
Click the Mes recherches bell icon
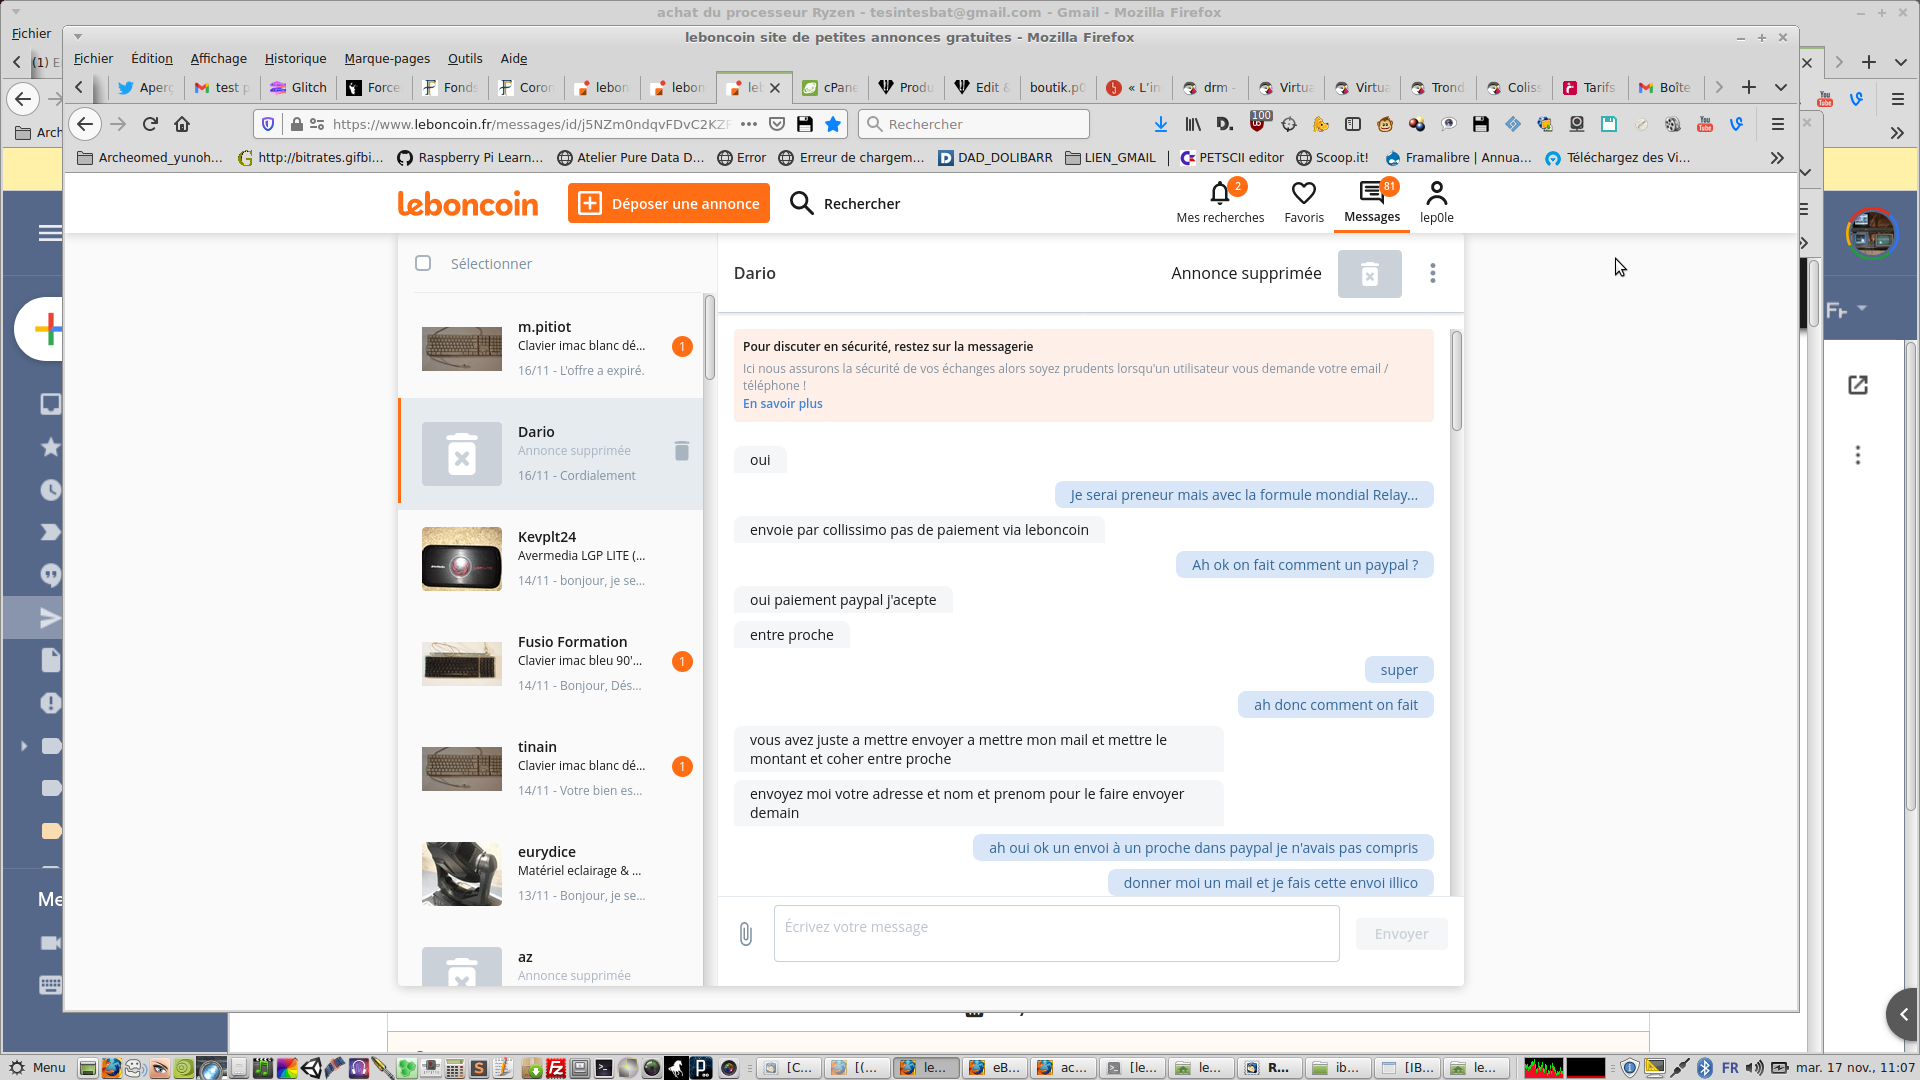point(1219,193)
